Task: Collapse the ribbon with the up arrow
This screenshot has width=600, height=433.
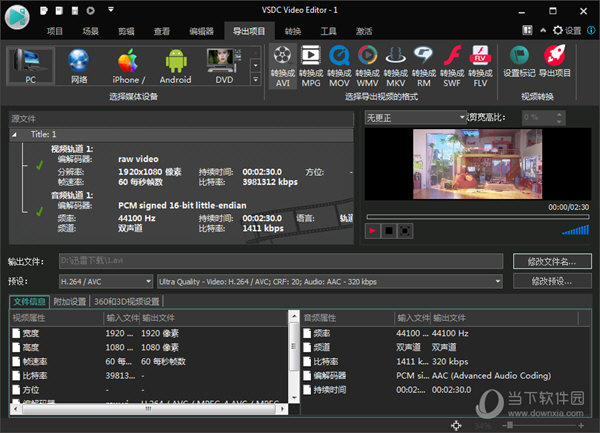Action: (x=543, y=30)
